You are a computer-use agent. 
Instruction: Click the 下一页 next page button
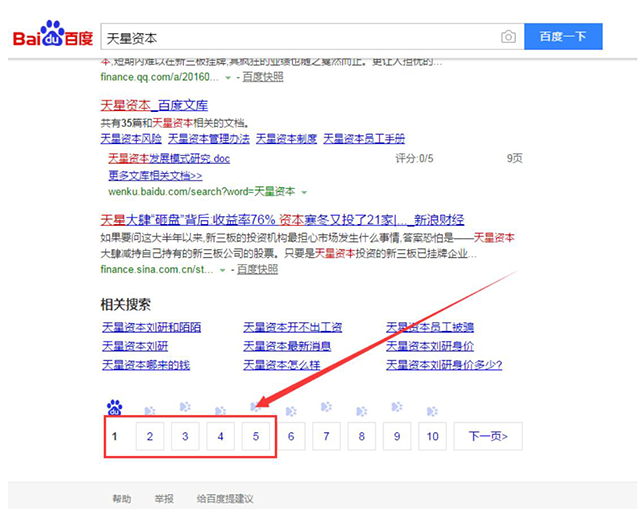[488, 436]
